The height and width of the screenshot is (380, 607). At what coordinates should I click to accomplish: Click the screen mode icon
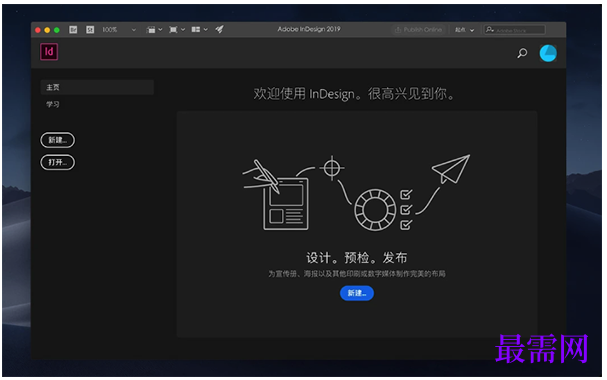(173, 30)
